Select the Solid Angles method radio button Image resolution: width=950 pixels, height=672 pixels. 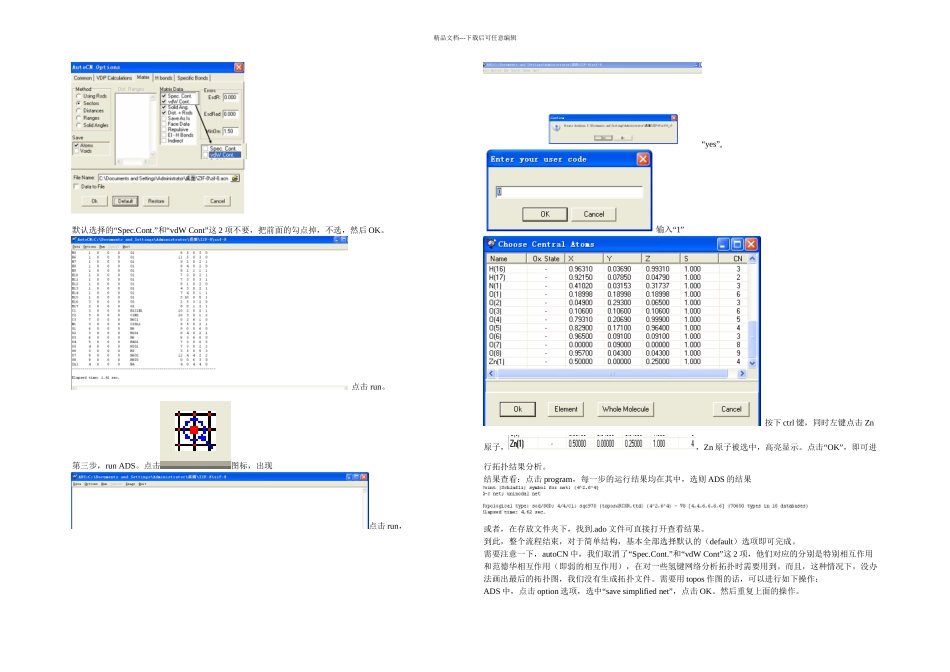(78, 125)
